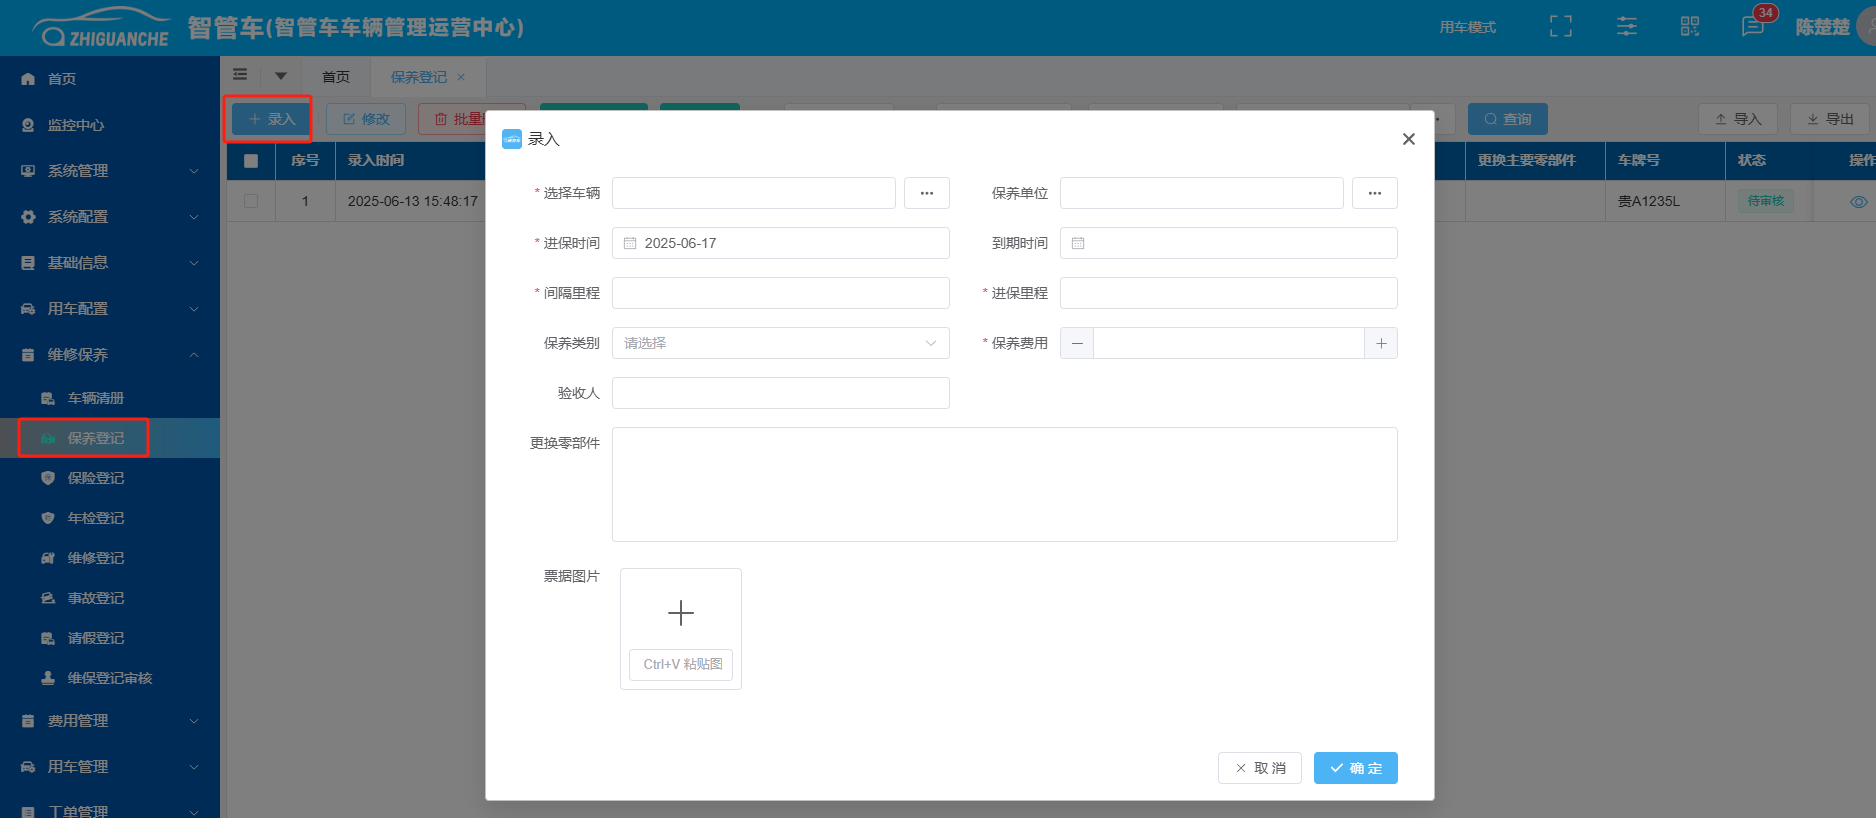Click the 取消 cancel button

tap(1259, 768)
